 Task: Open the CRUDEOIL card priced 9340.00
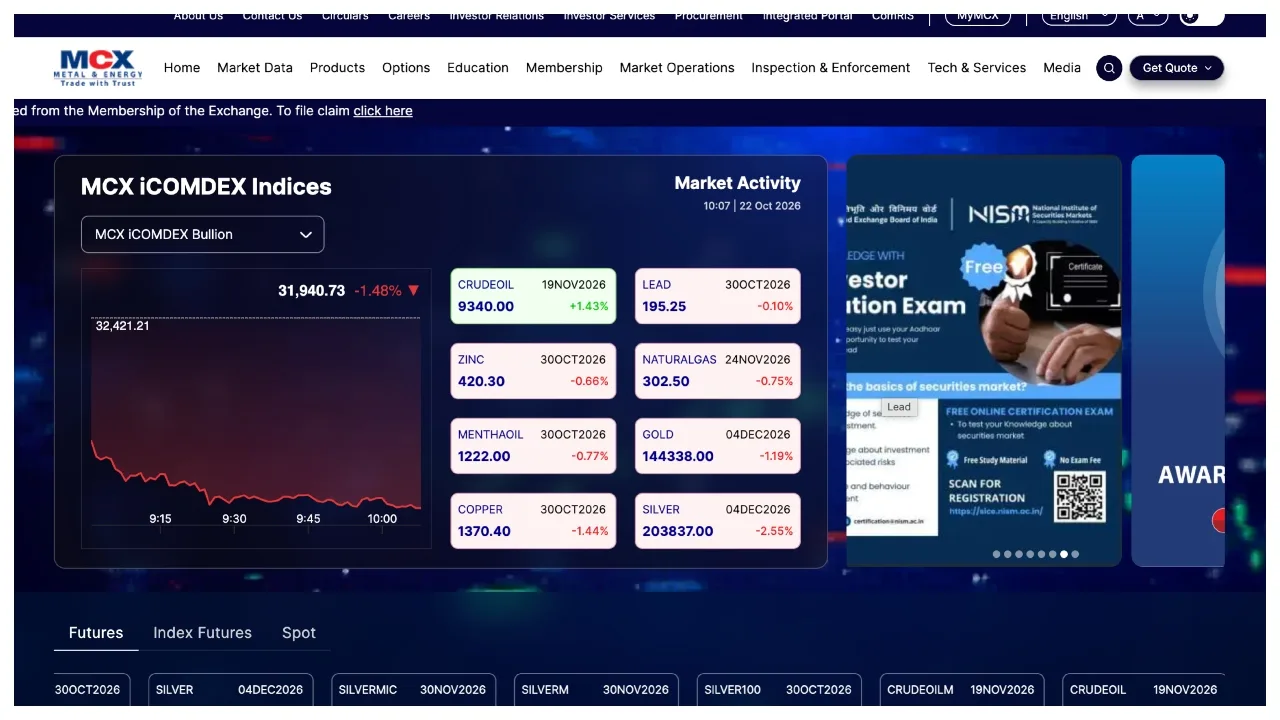[x=533, y=296]
